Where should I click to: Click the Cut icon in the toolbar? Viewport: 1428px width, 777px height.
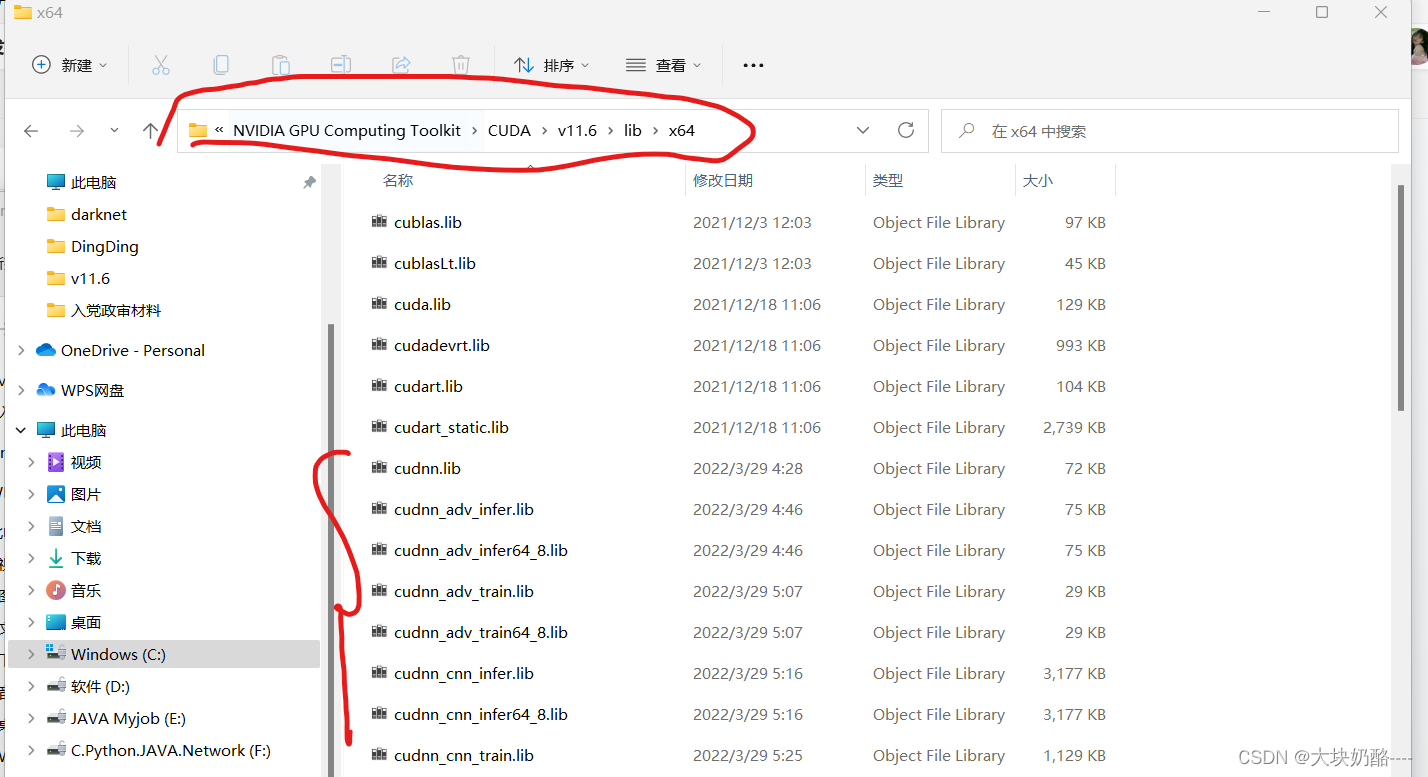(x=160, y=64)
